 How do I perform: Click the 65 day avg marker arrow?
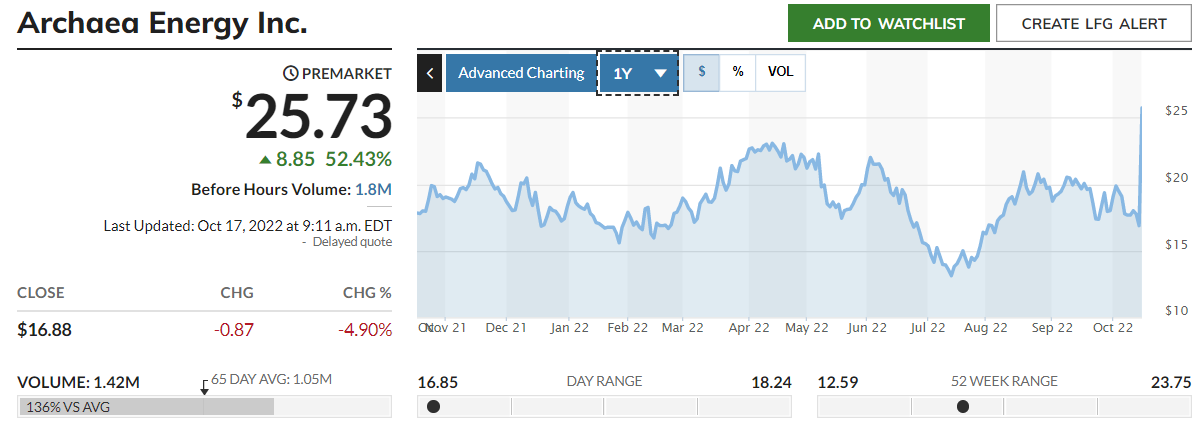pos(204,389)
